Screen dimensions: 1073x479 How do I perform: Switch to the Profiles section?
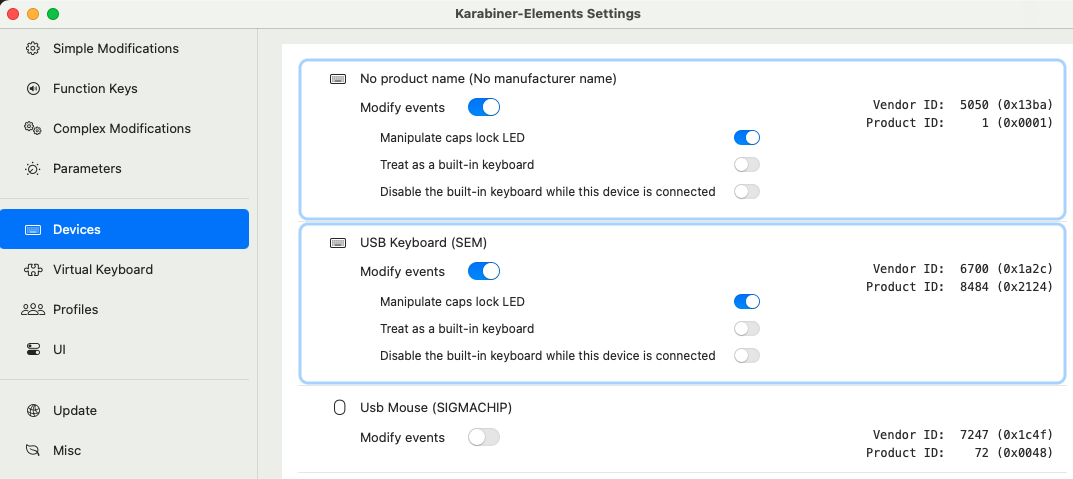click(125, 309)
